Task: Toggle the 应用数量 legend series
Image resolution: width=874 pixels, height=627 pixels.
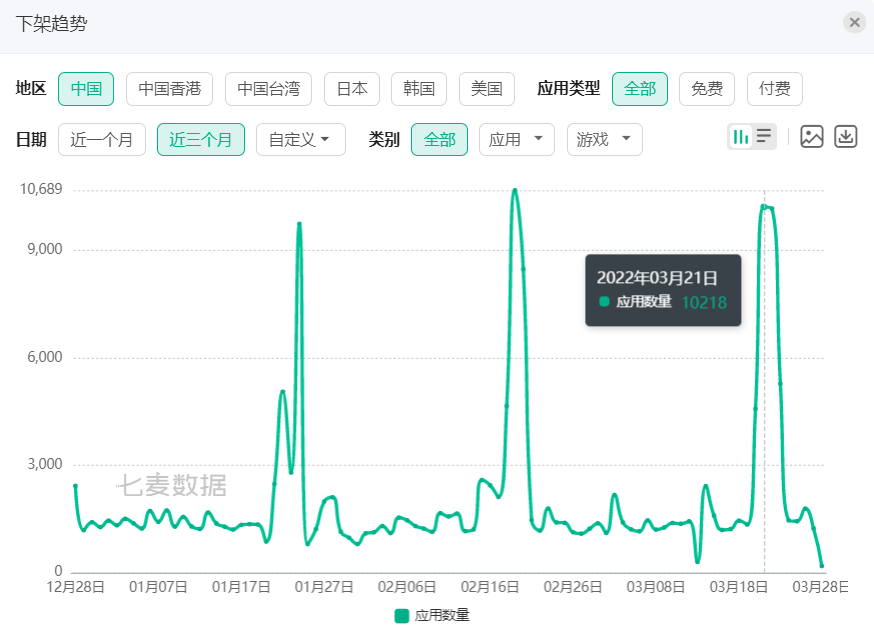Action: pos(433,615)
